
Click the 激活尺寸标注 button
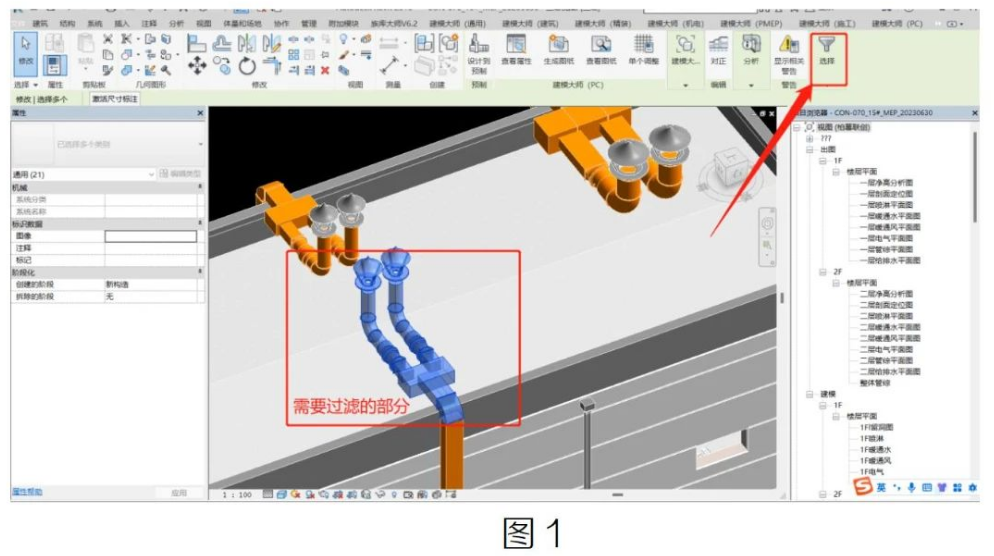115,99
